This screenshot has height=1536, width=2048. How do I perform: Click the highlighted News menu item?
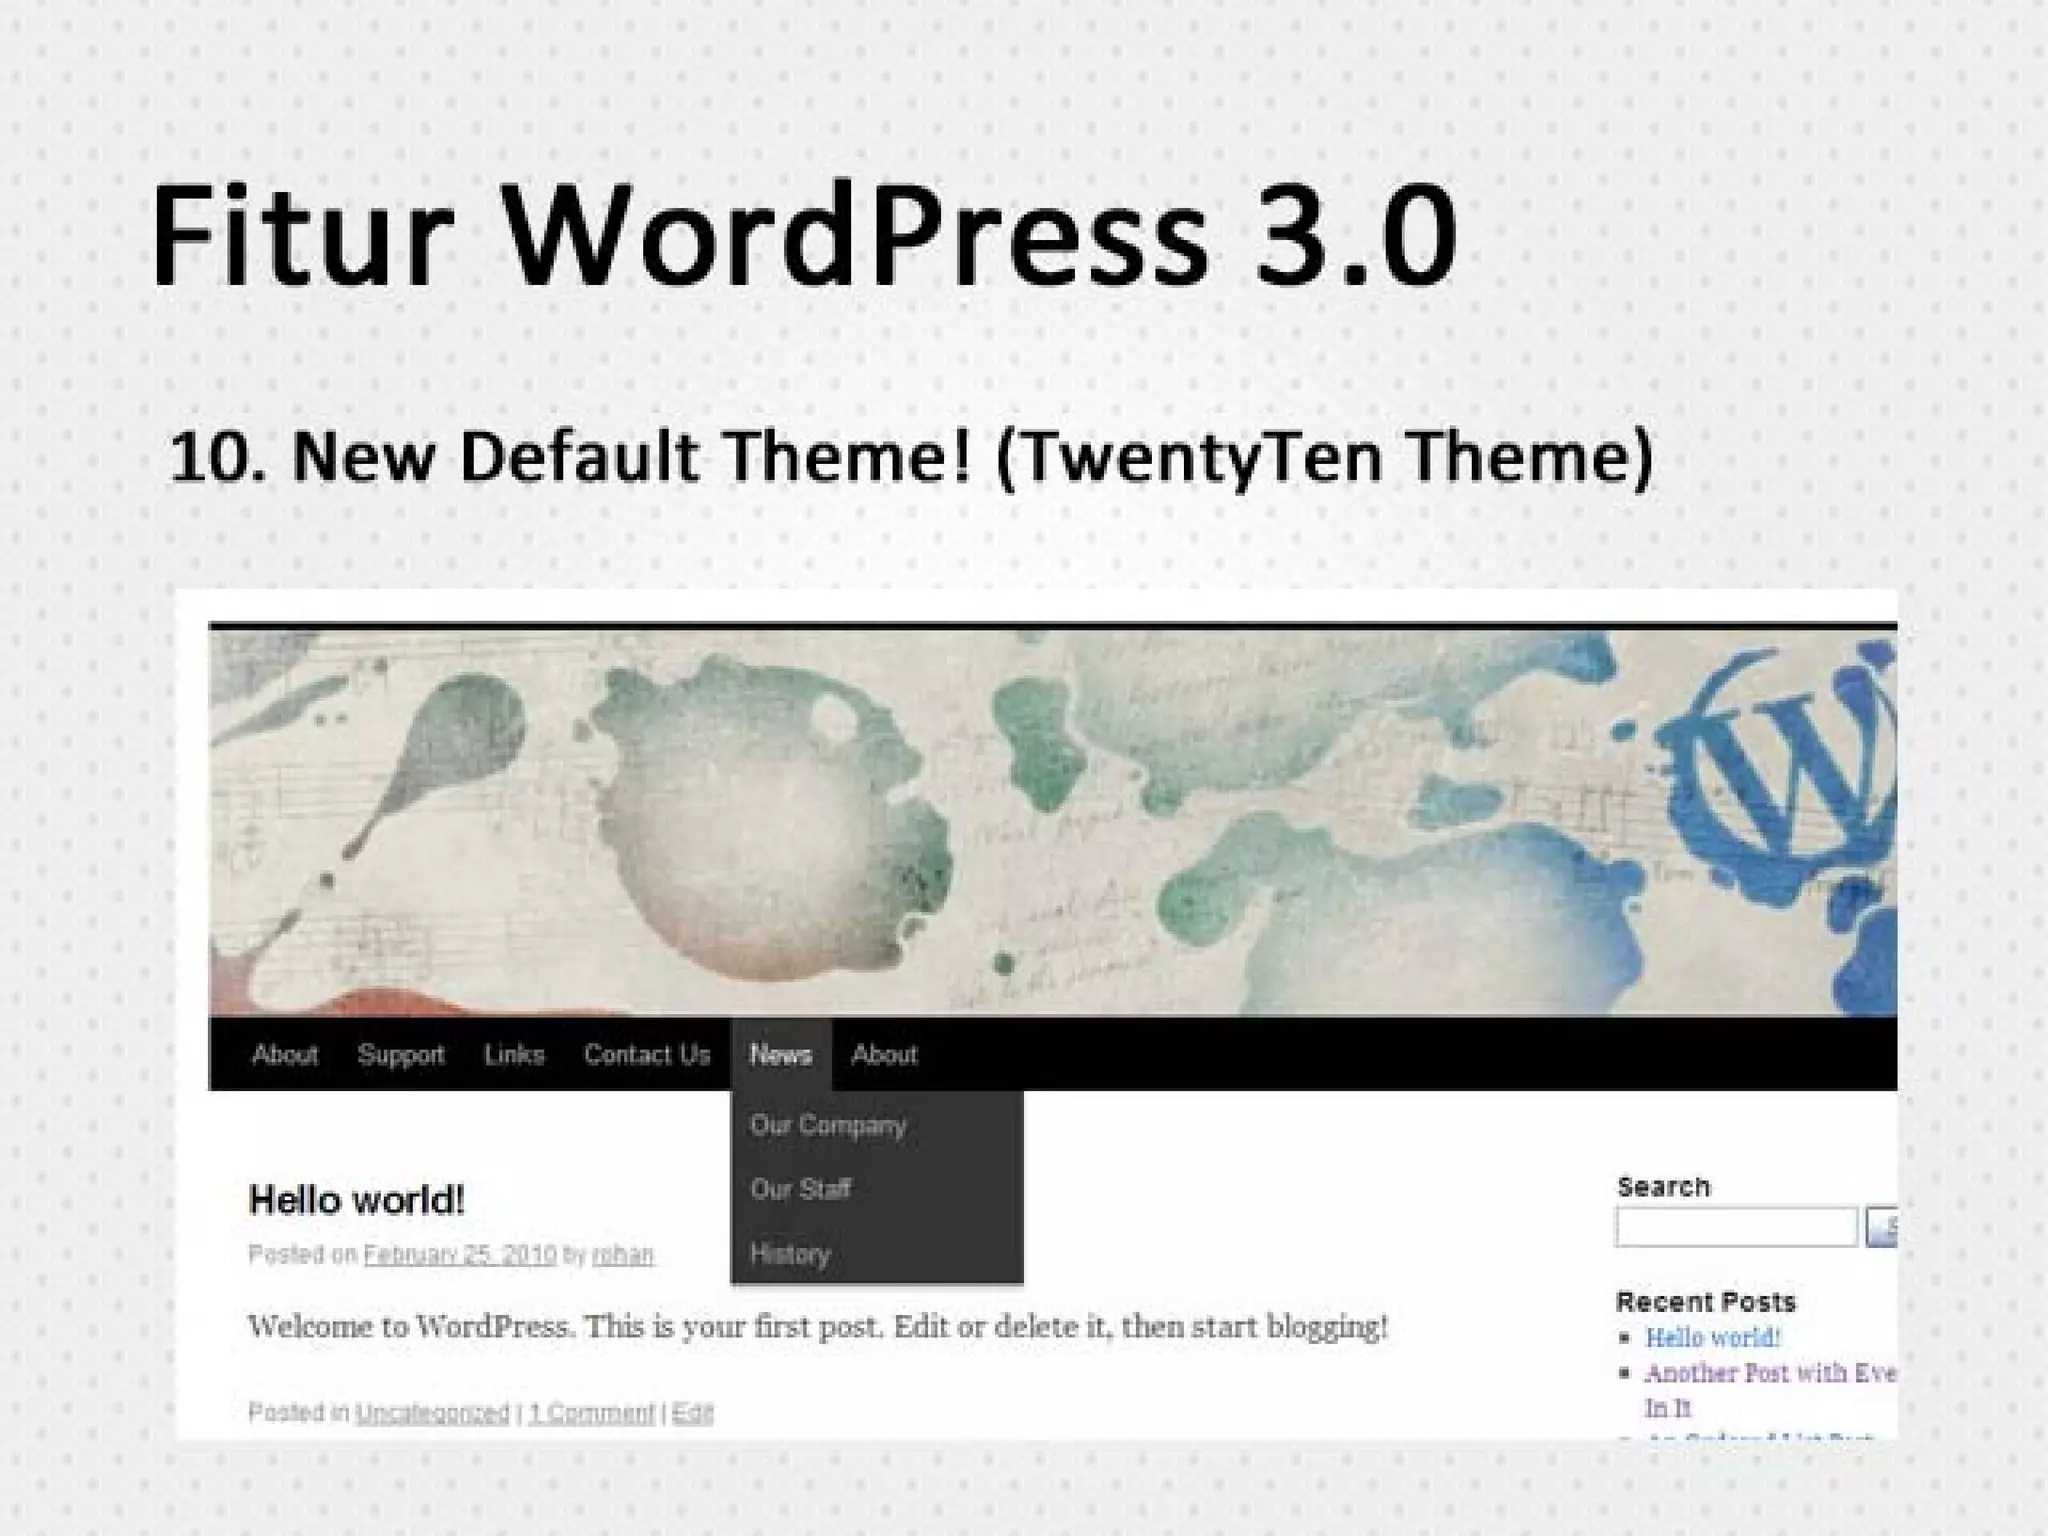pyautogui.click(x=781, y=1054)
